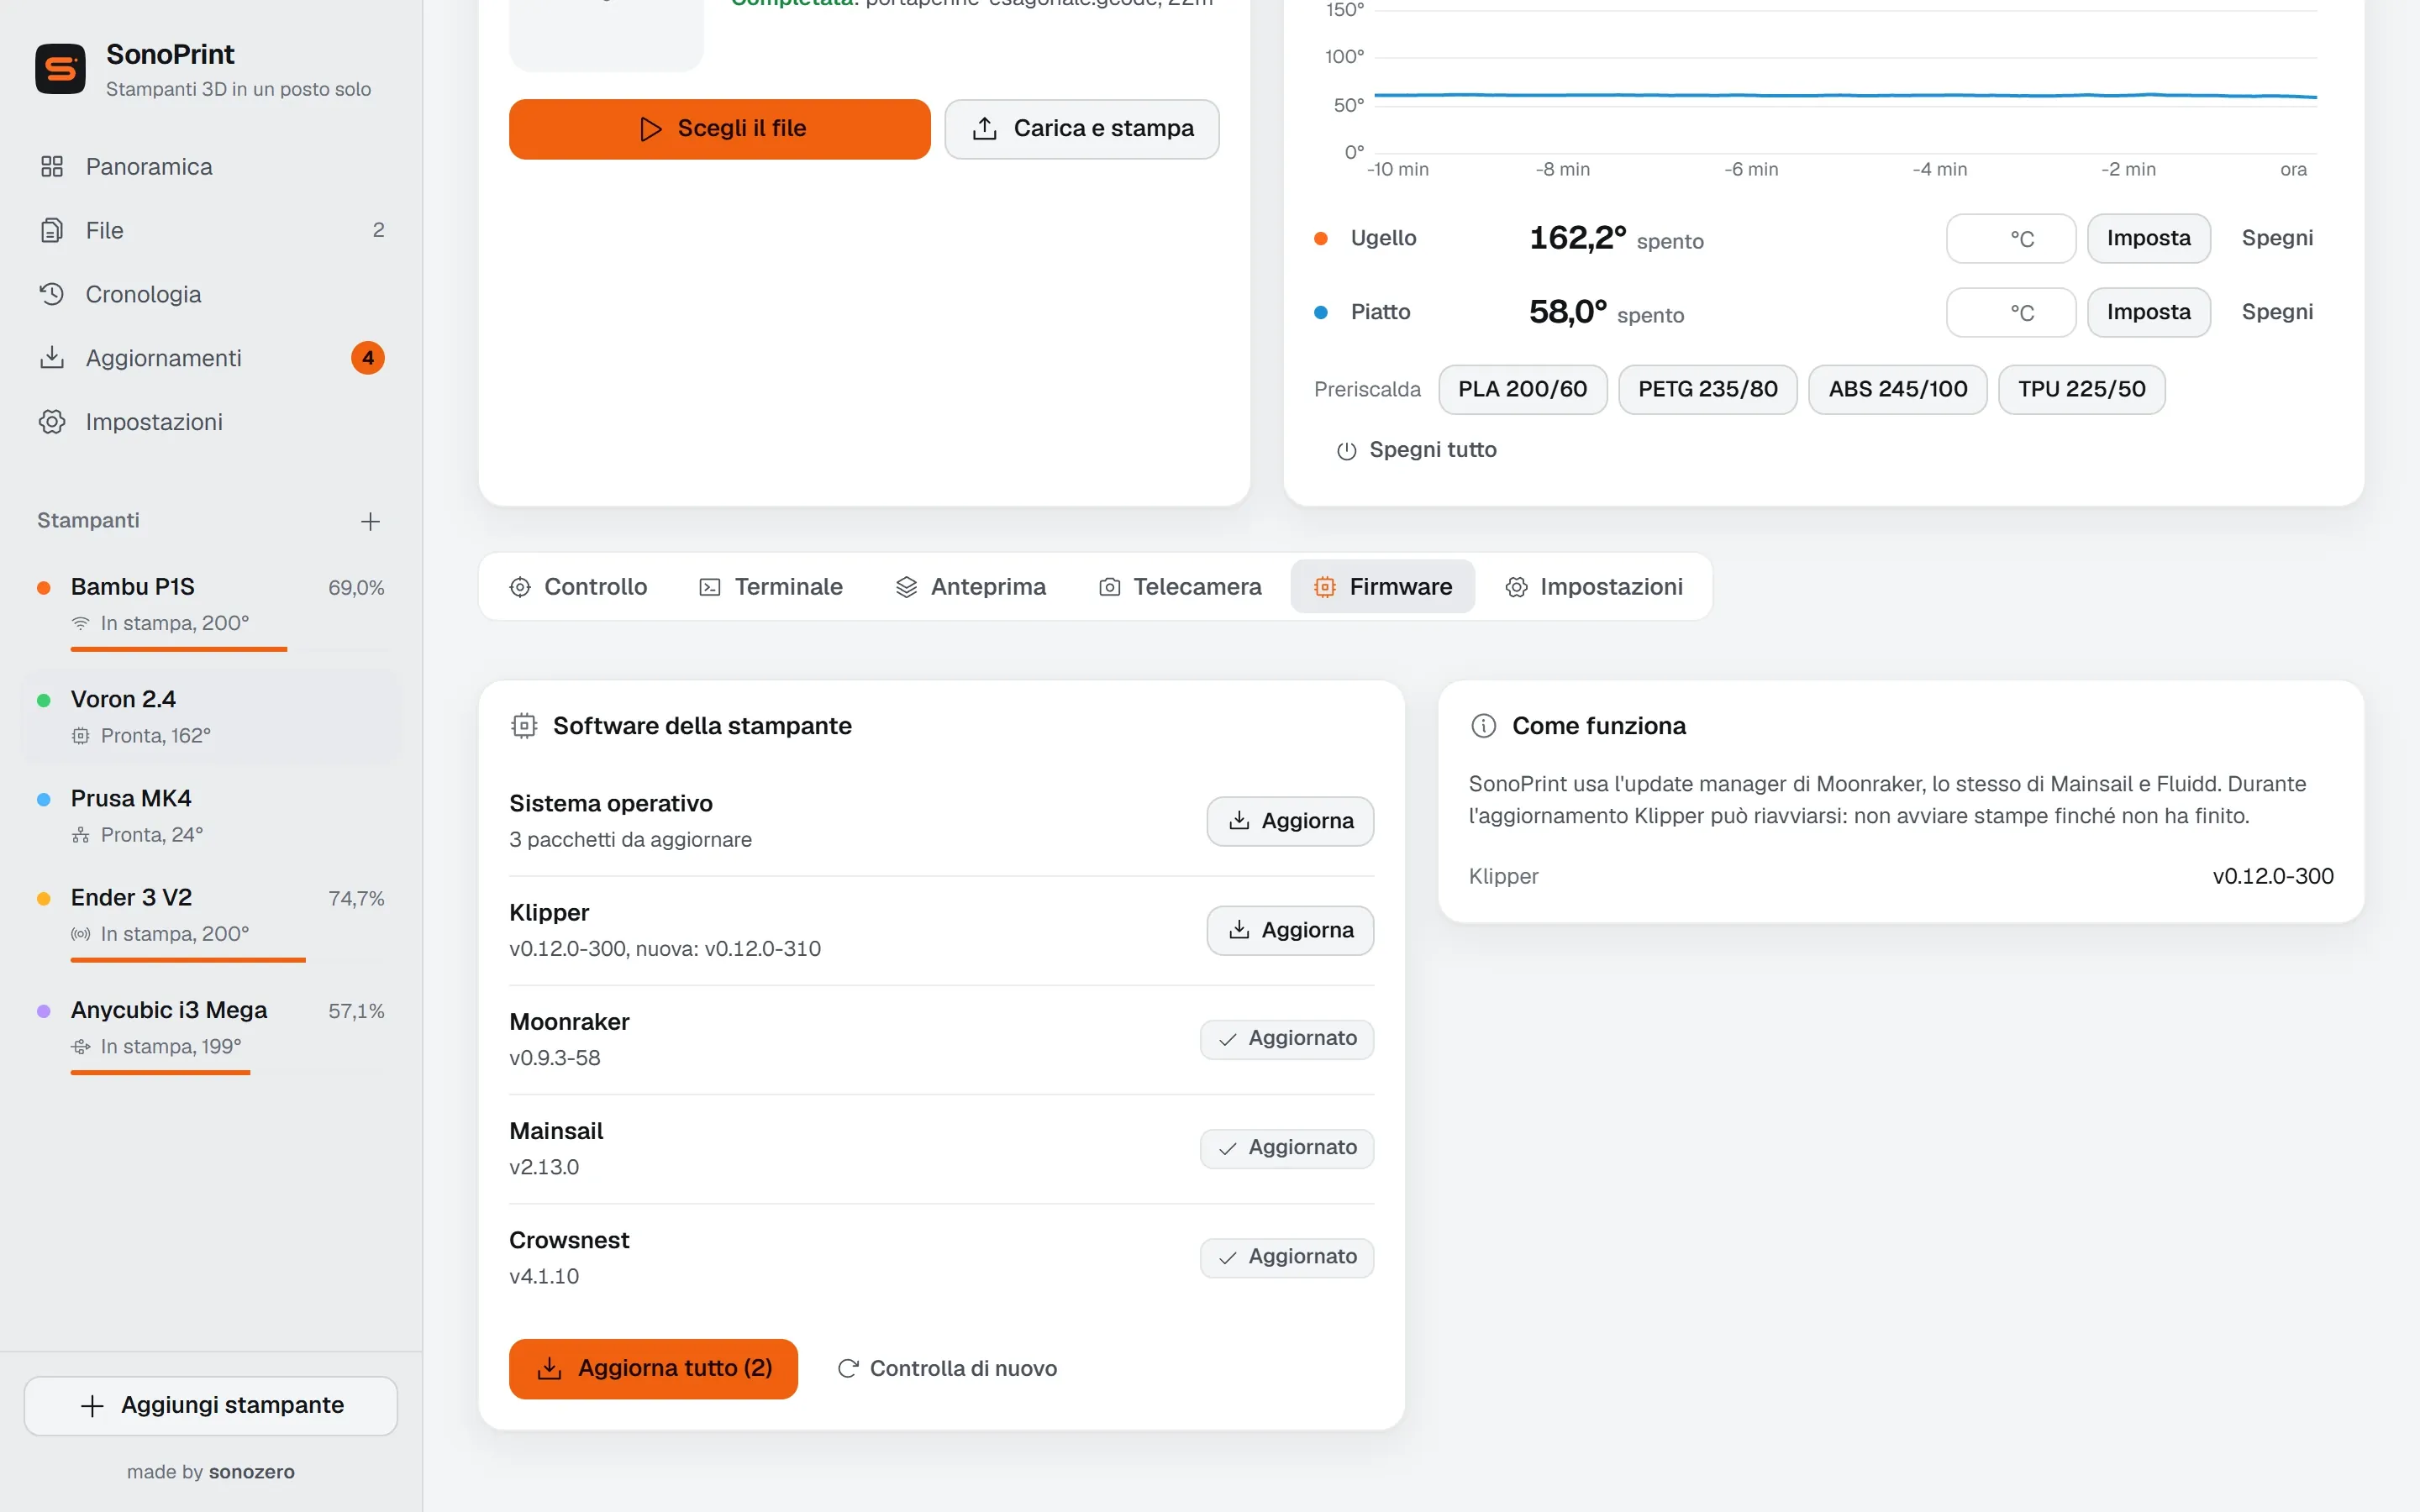Click Ugello temperature input field
The image size is (2420, 1512).
pos(2010,238)
